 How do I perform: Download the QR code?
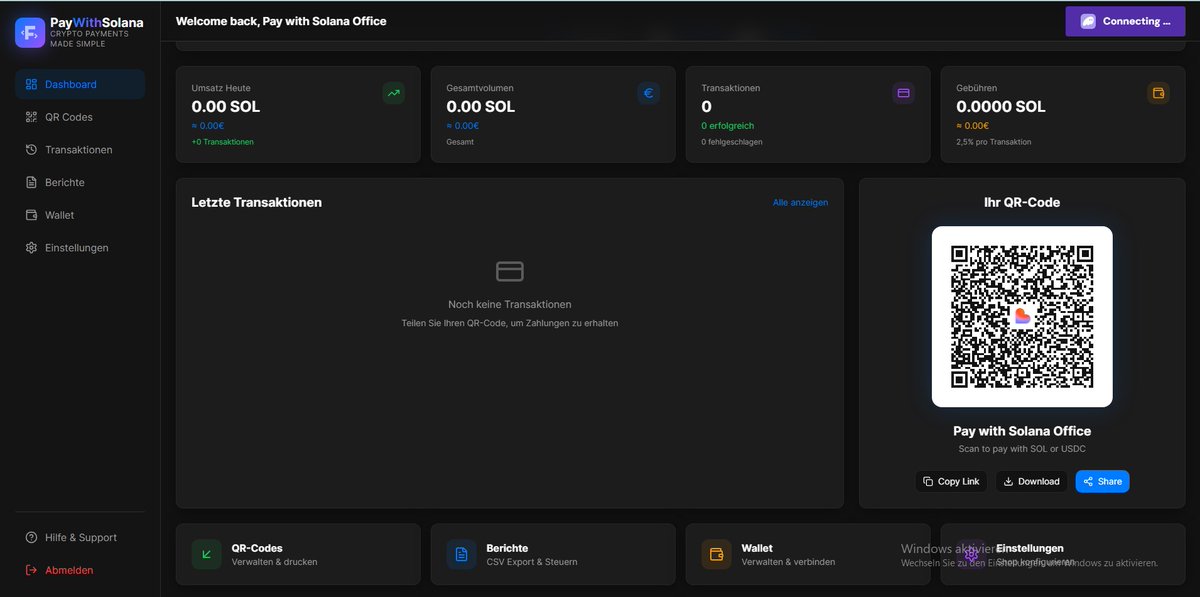[x=1031, y=481]
